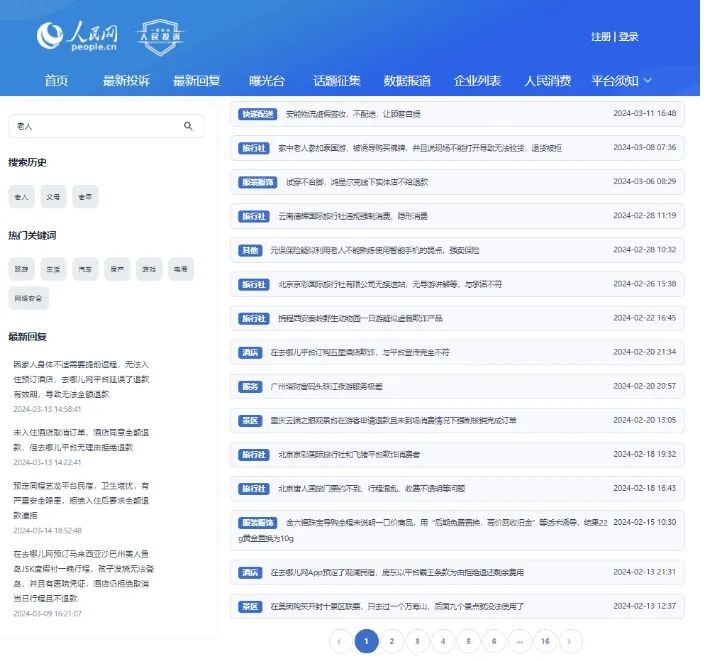Select the 网络安全 hot keyword tag
The height and width of the screenshot is (661, 707).
point(28,298)
